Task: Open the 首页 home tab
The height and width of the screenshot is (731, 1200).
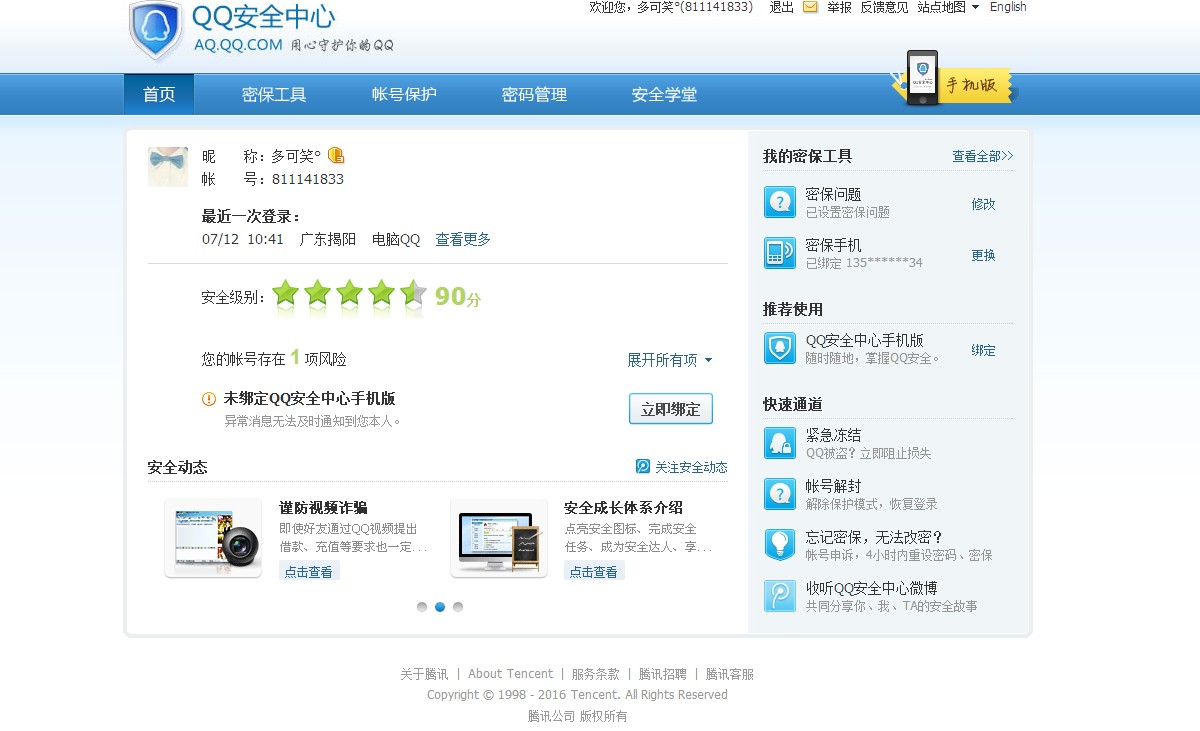Action: (159, 94)
